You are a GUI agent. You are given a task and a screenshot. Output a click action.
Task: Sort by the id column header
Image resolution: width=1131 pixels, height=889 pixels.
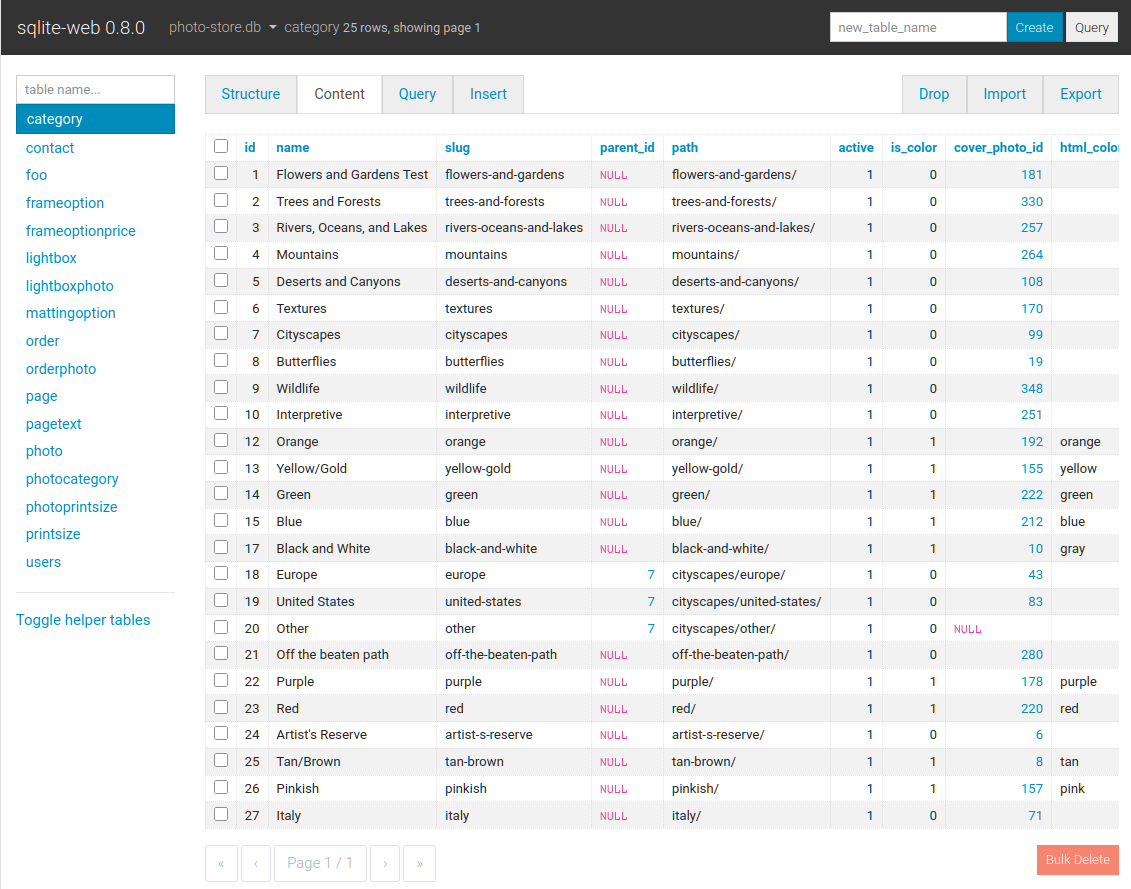tap(250, 147)
